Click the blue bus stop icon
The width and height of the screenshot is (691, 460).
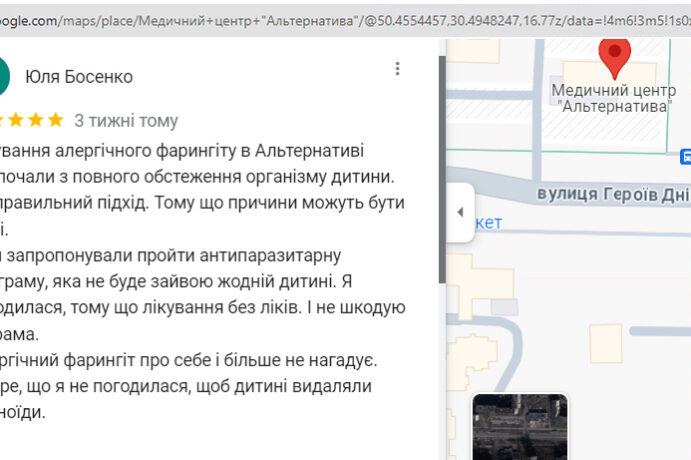pyautogui.click(x=685, y=157)
